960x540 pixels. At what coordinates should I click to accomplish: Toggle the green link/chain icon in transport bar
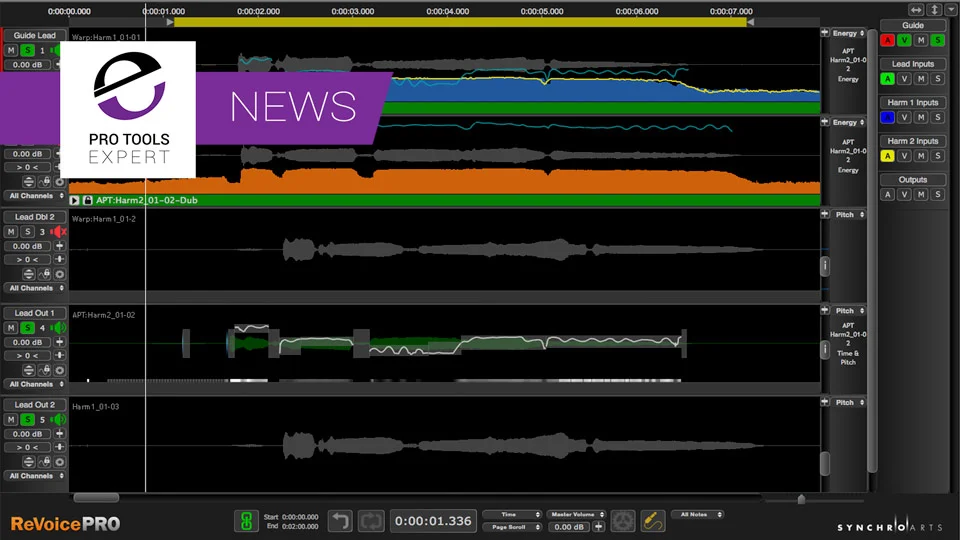pos(247,521)
